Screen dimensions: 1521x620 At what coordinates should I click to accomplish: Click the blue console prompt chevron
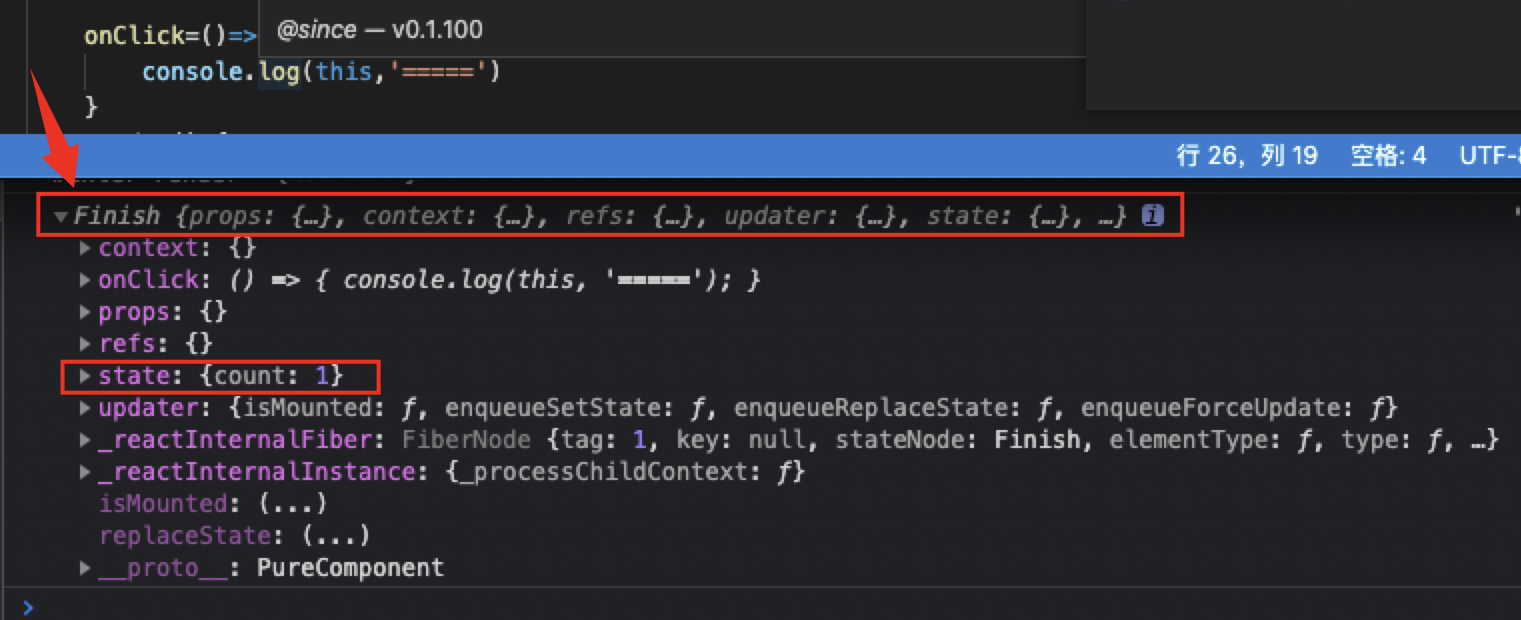click(x=27, y=606)
